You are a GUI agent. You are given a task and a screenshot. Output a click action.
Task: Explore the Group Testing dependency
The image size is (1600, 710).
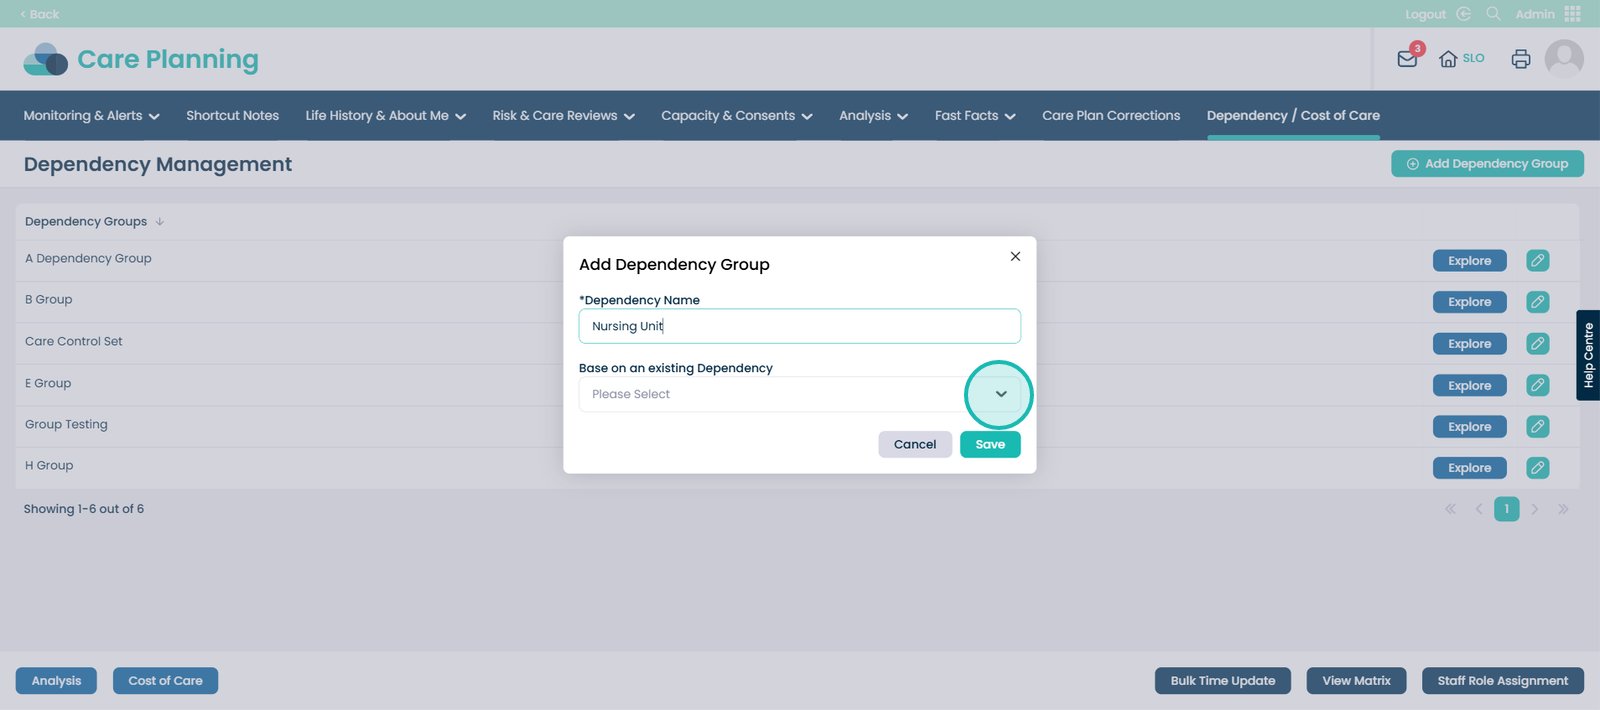click(x=1468, y=427)
